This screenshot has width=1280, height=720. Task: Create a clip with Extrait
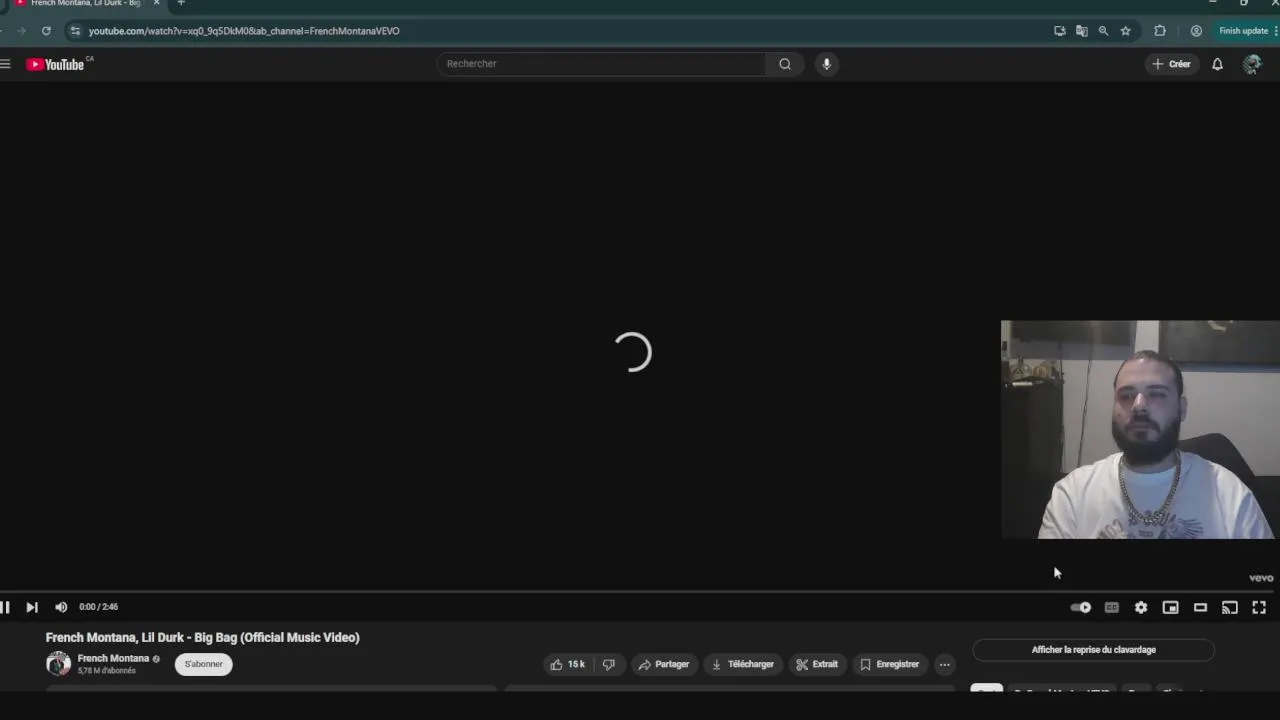coord(817,664)
